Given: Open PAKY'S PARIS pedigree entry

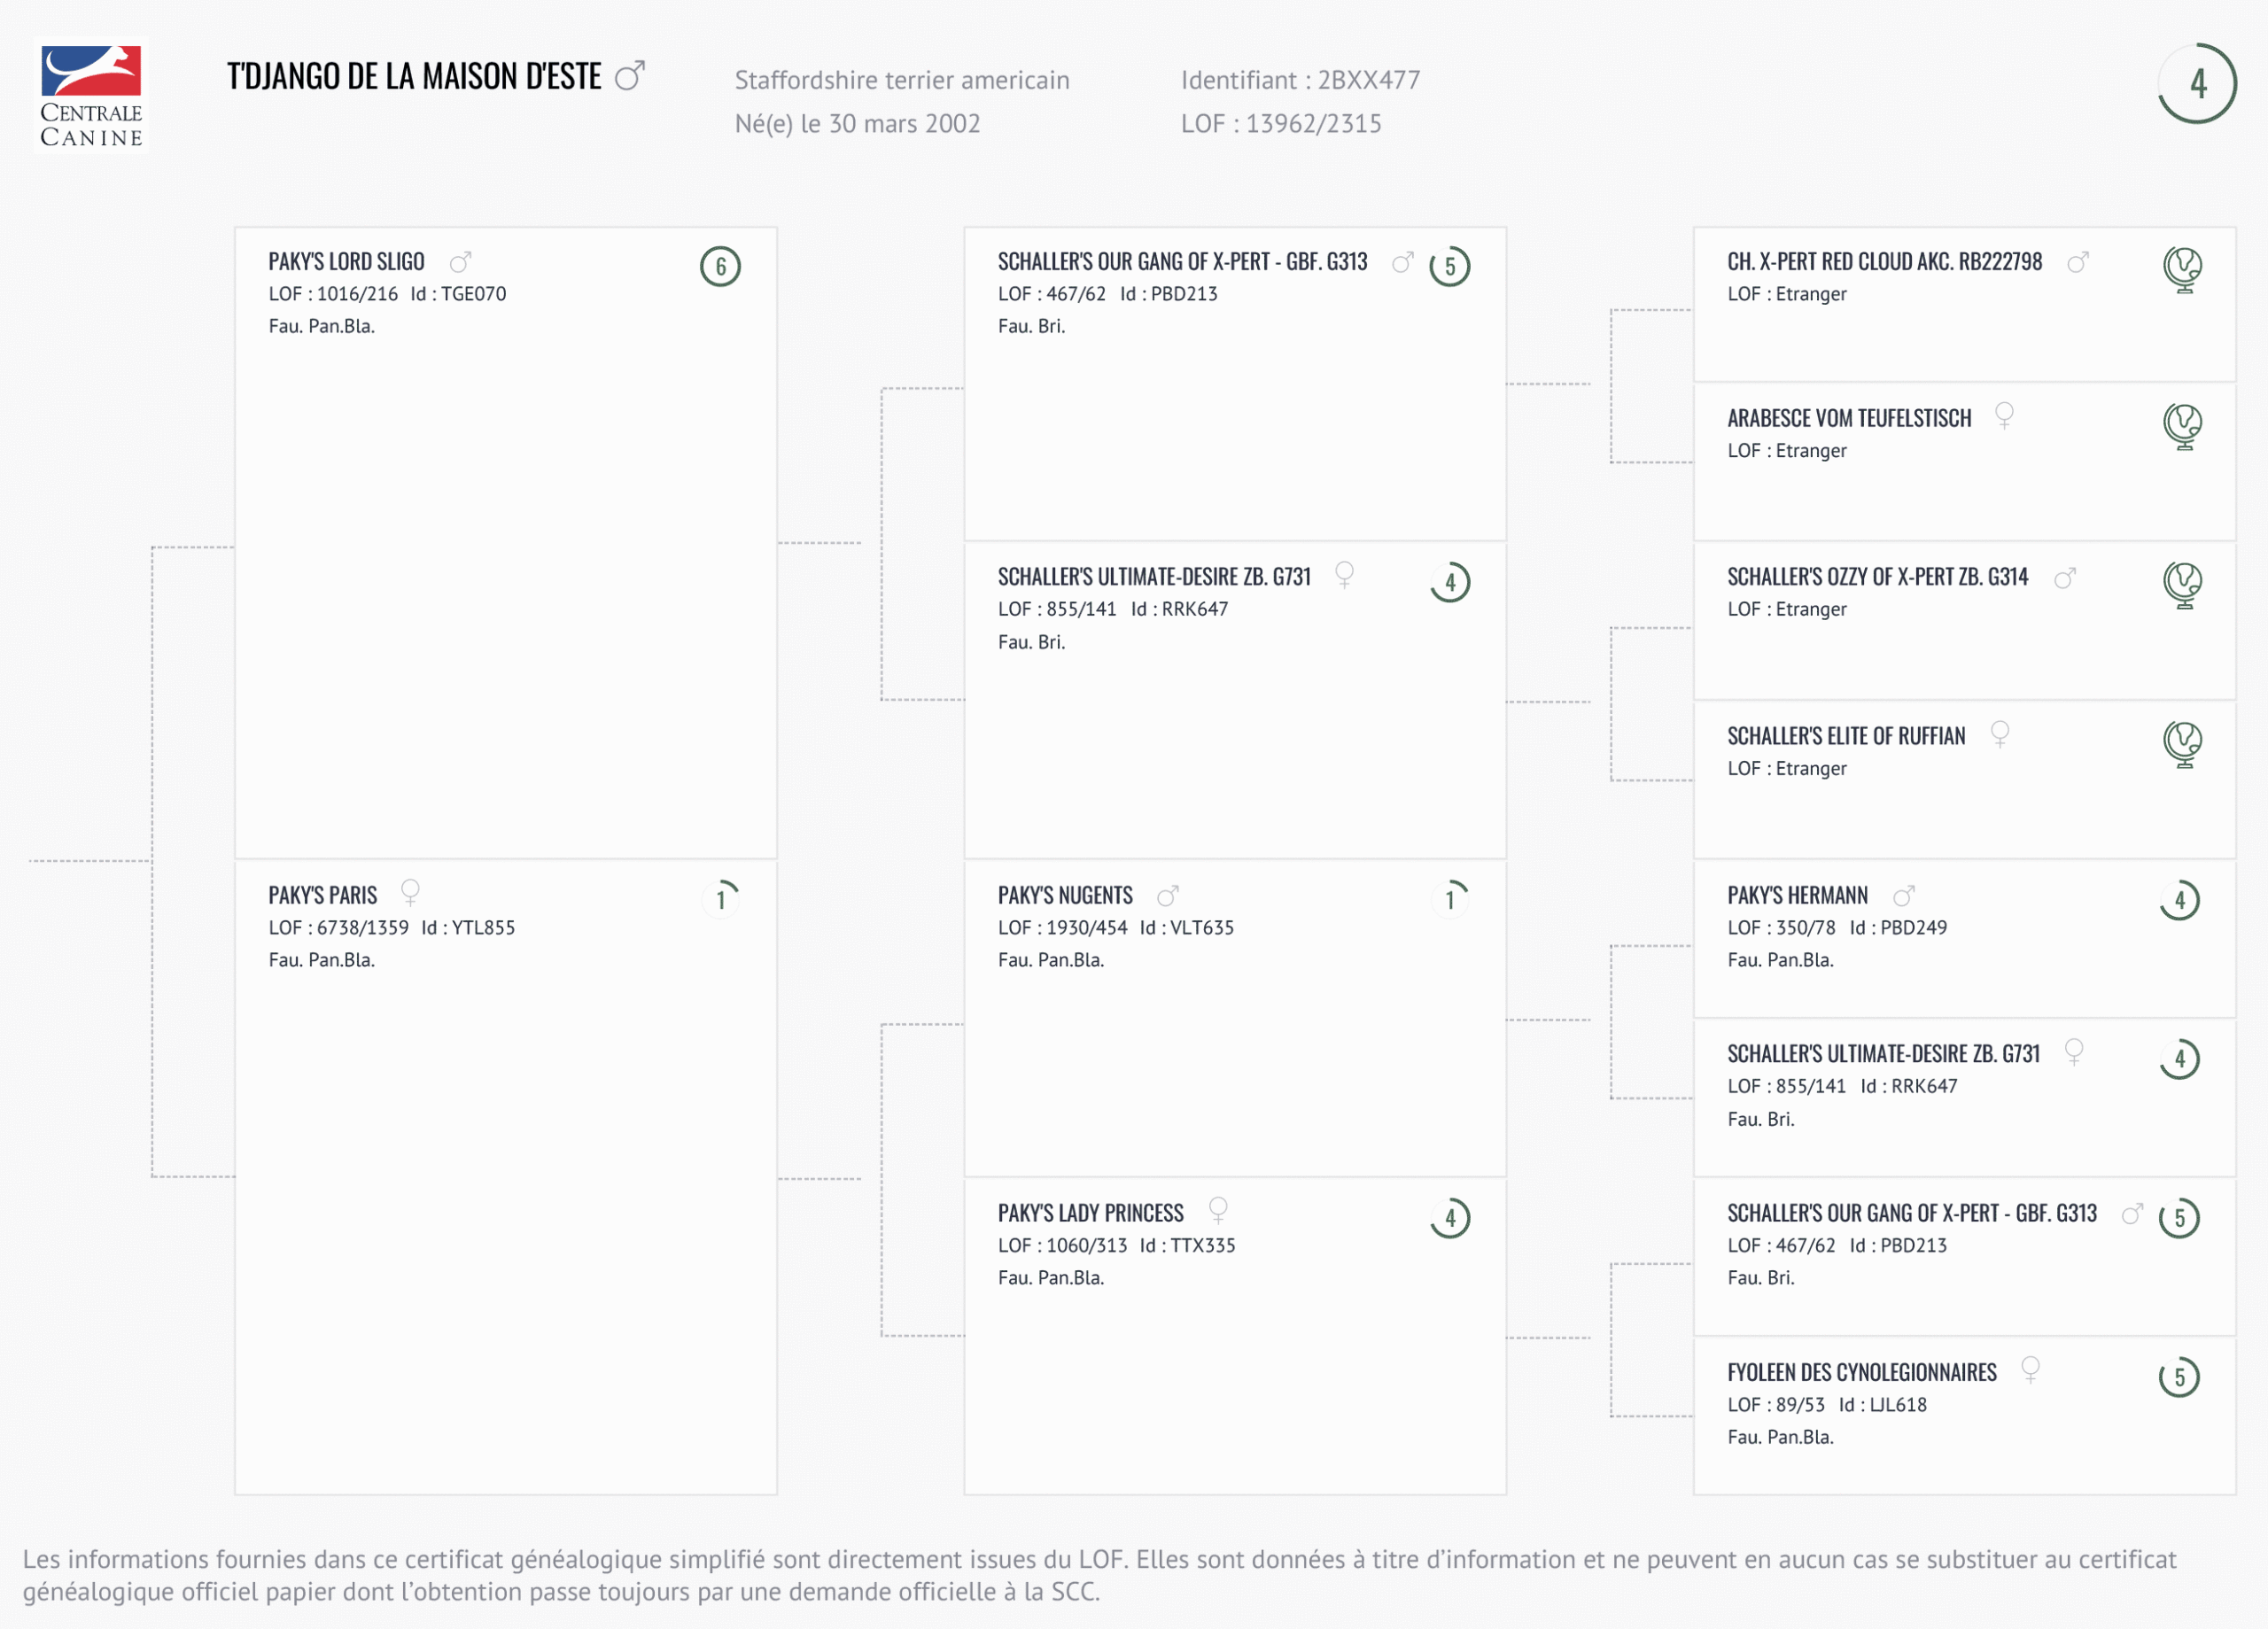Looking at the screenshot, I should coord(322,895).
